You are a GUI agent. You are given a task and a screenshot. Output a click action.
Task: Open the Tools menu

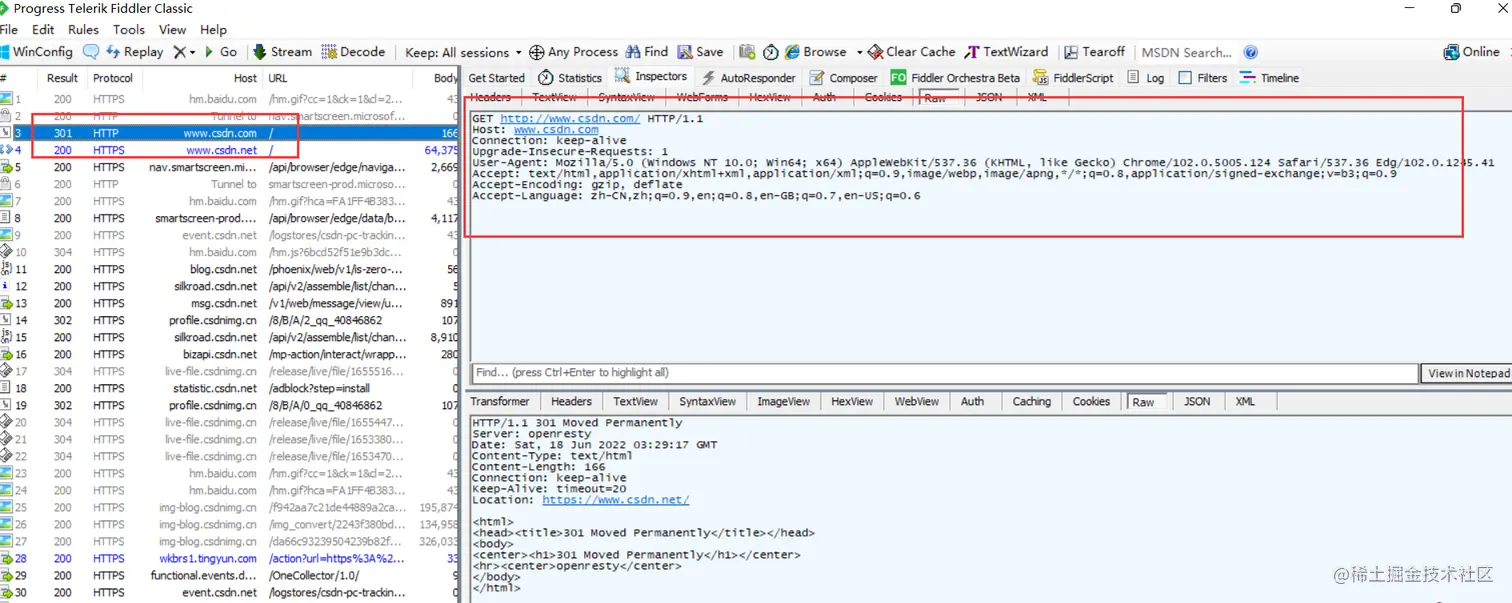[129, 30]
